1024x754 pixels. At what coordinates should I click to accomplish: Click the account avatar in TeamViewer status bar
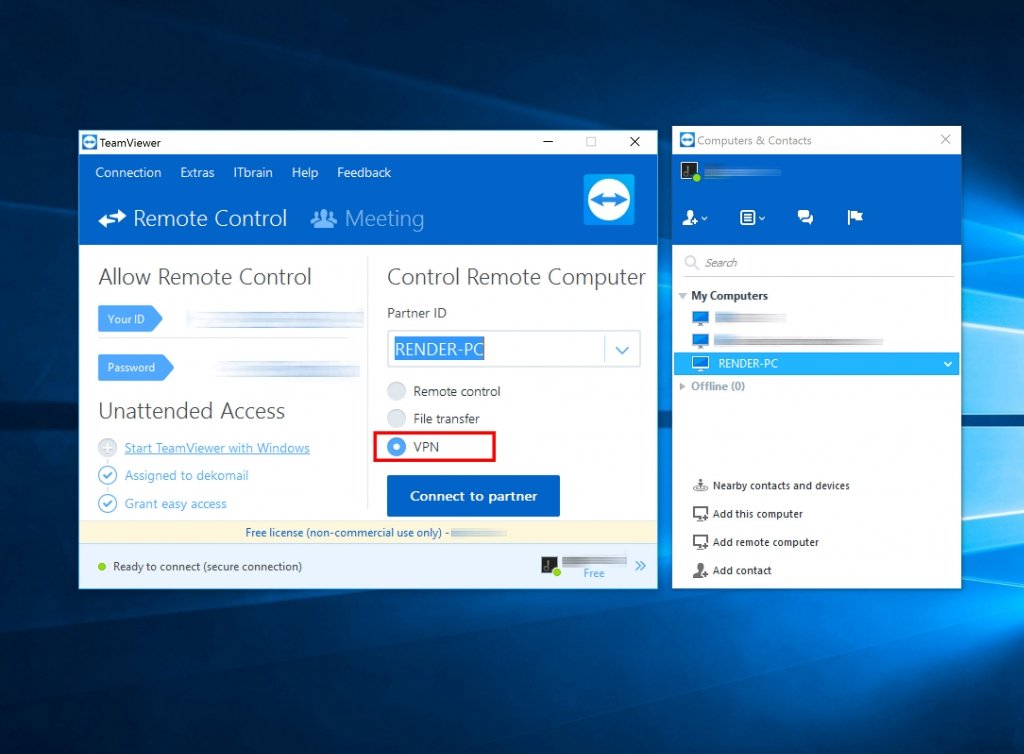pyautogui.click(x=550, y=565)
